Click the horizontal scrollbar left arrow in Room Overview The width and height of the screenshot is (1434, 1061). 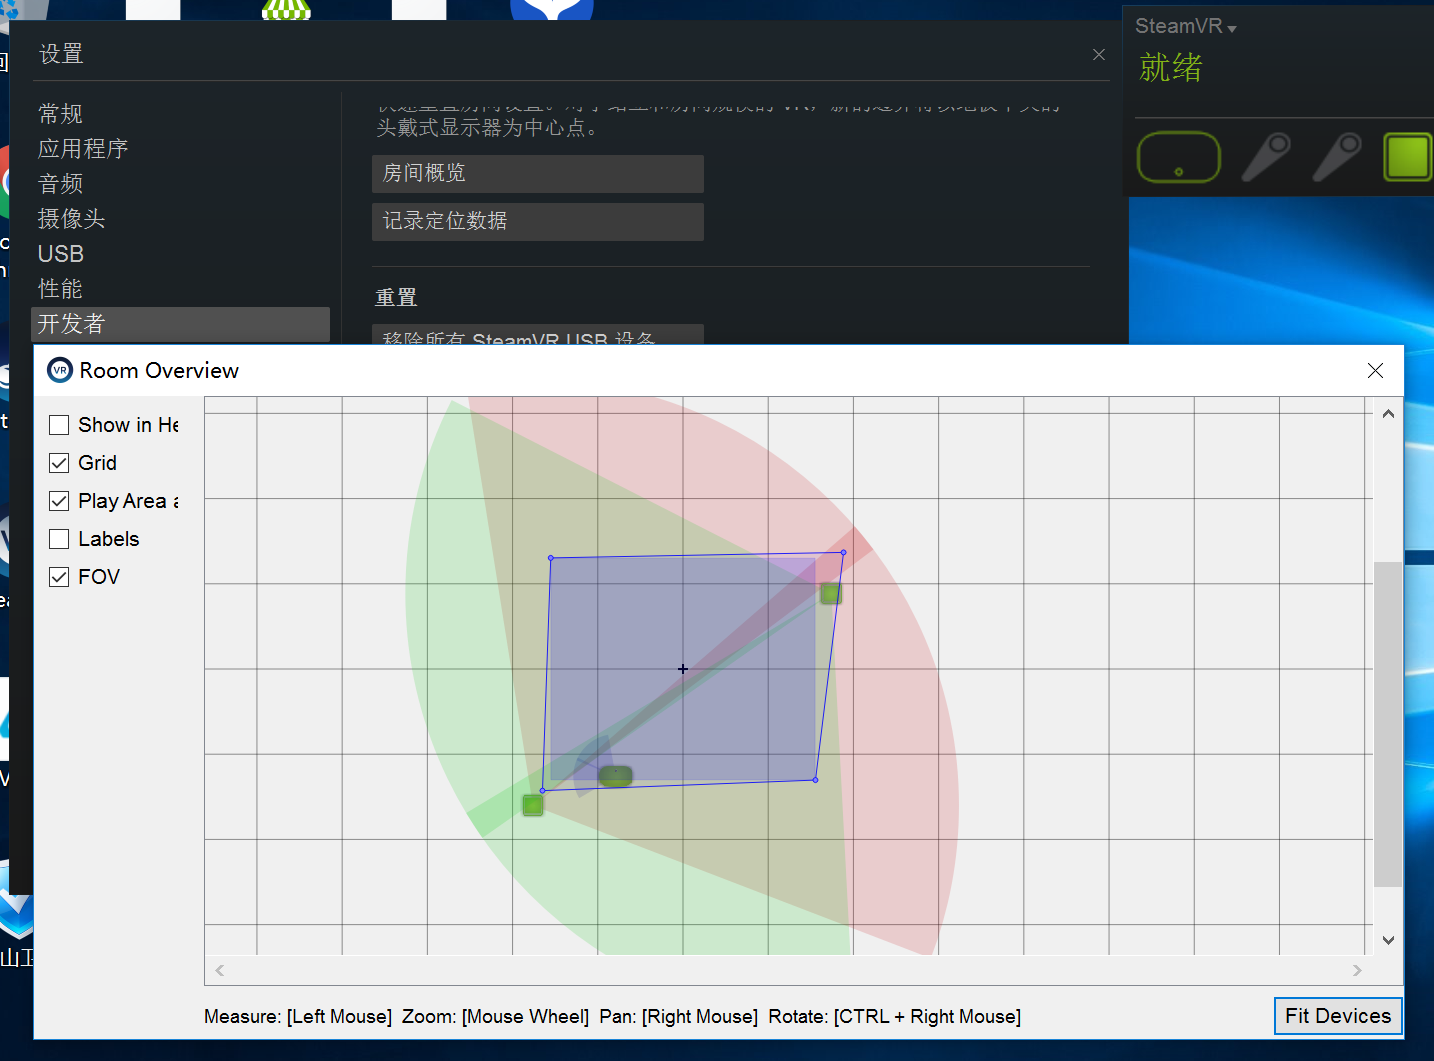click(220, 970)
